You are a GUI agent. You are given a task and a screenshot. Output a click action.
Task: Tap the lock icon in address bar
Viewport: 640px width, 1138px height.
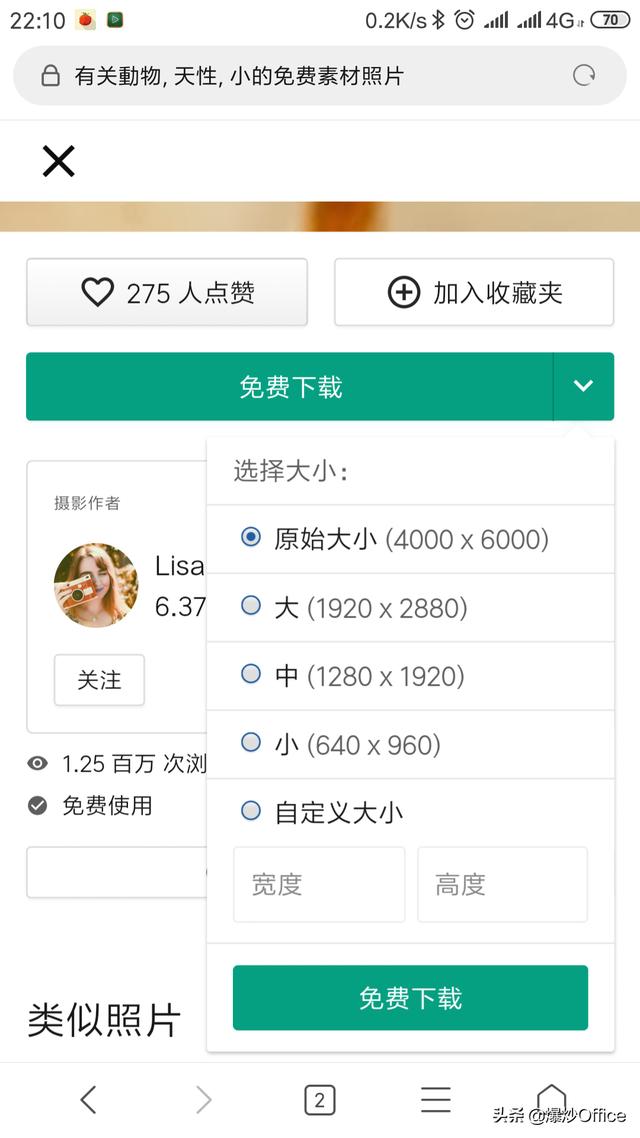[x=50, y=76]
